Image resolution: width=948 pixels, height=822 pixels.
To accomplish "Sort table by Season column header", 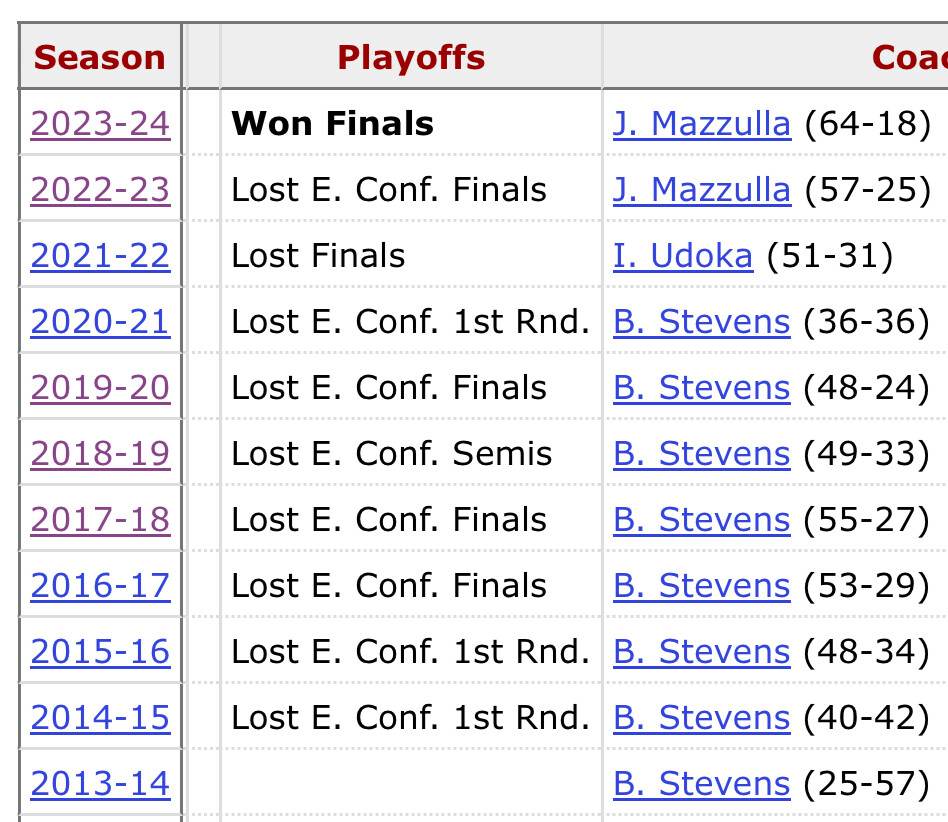I will (x=99, y=58).
